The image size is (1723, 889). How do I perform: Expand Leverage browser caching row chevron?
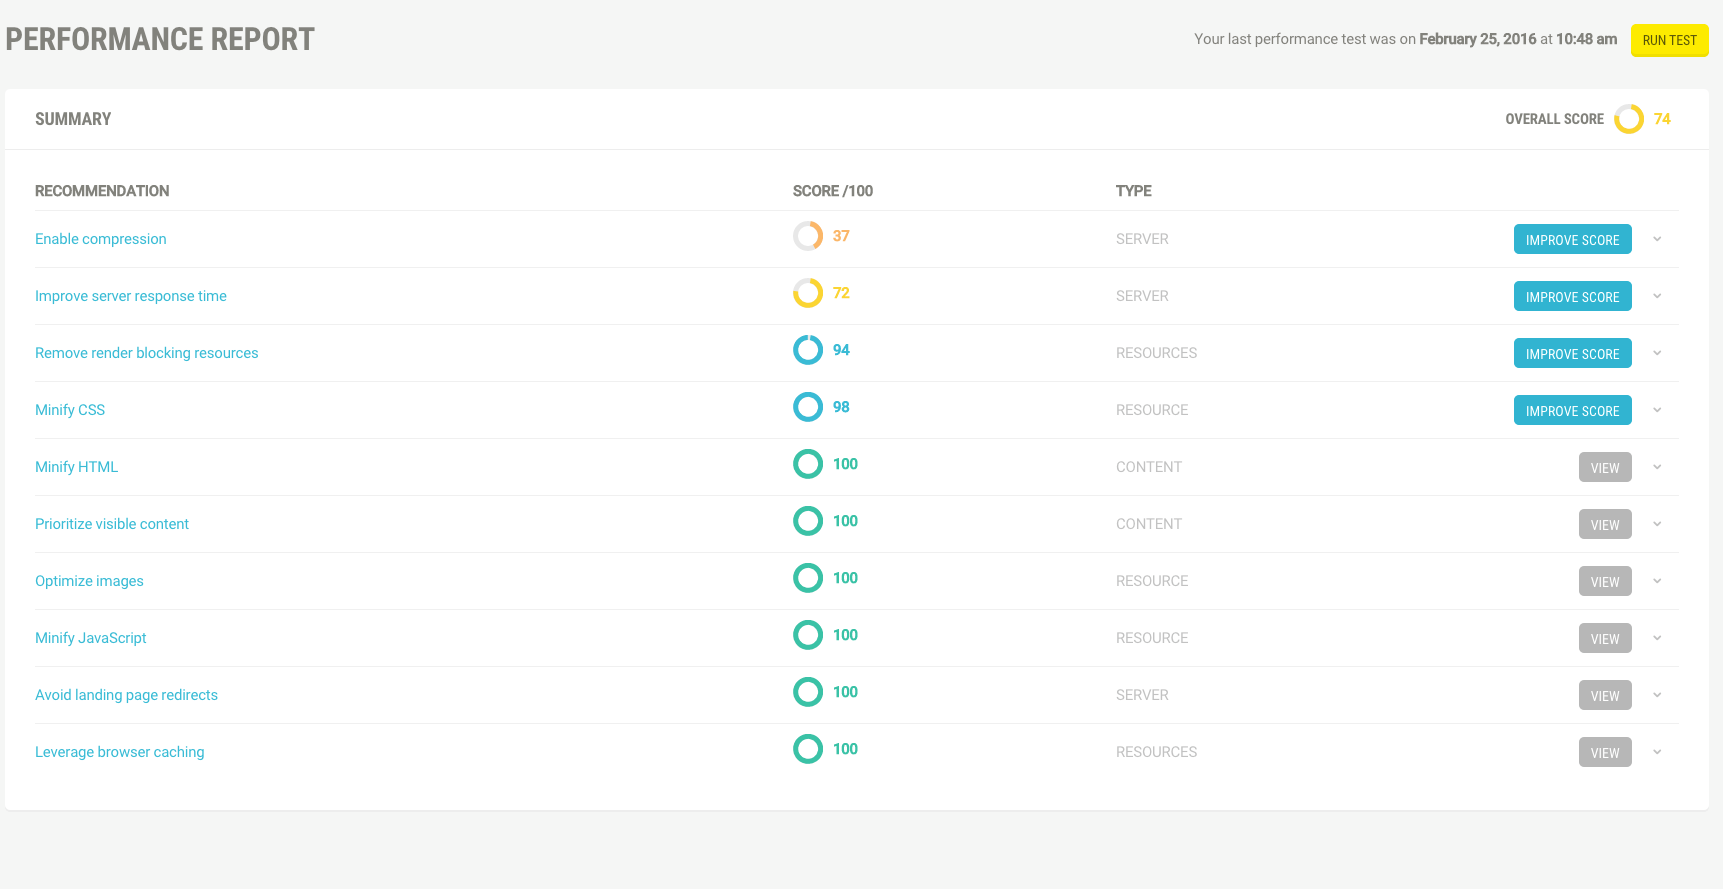[1657, 752]
